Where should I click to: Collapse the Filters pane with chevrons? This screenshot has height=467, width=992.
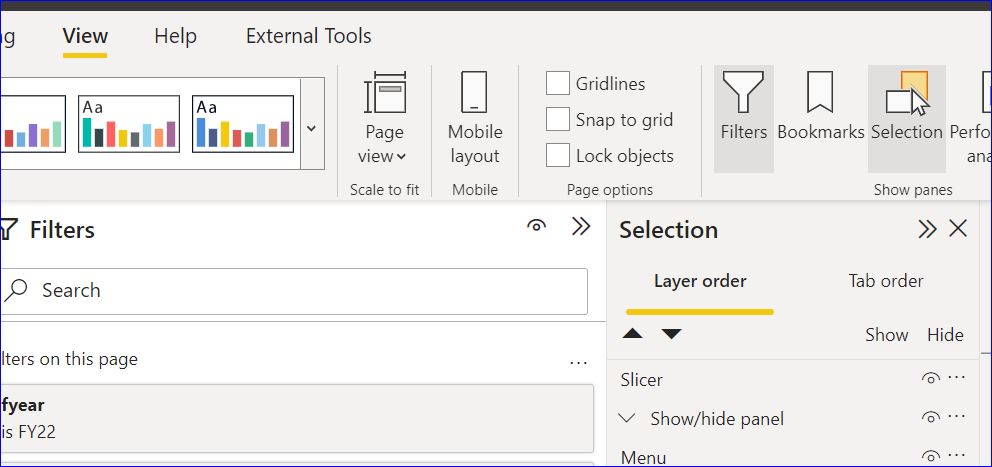(x=581, y=227)
